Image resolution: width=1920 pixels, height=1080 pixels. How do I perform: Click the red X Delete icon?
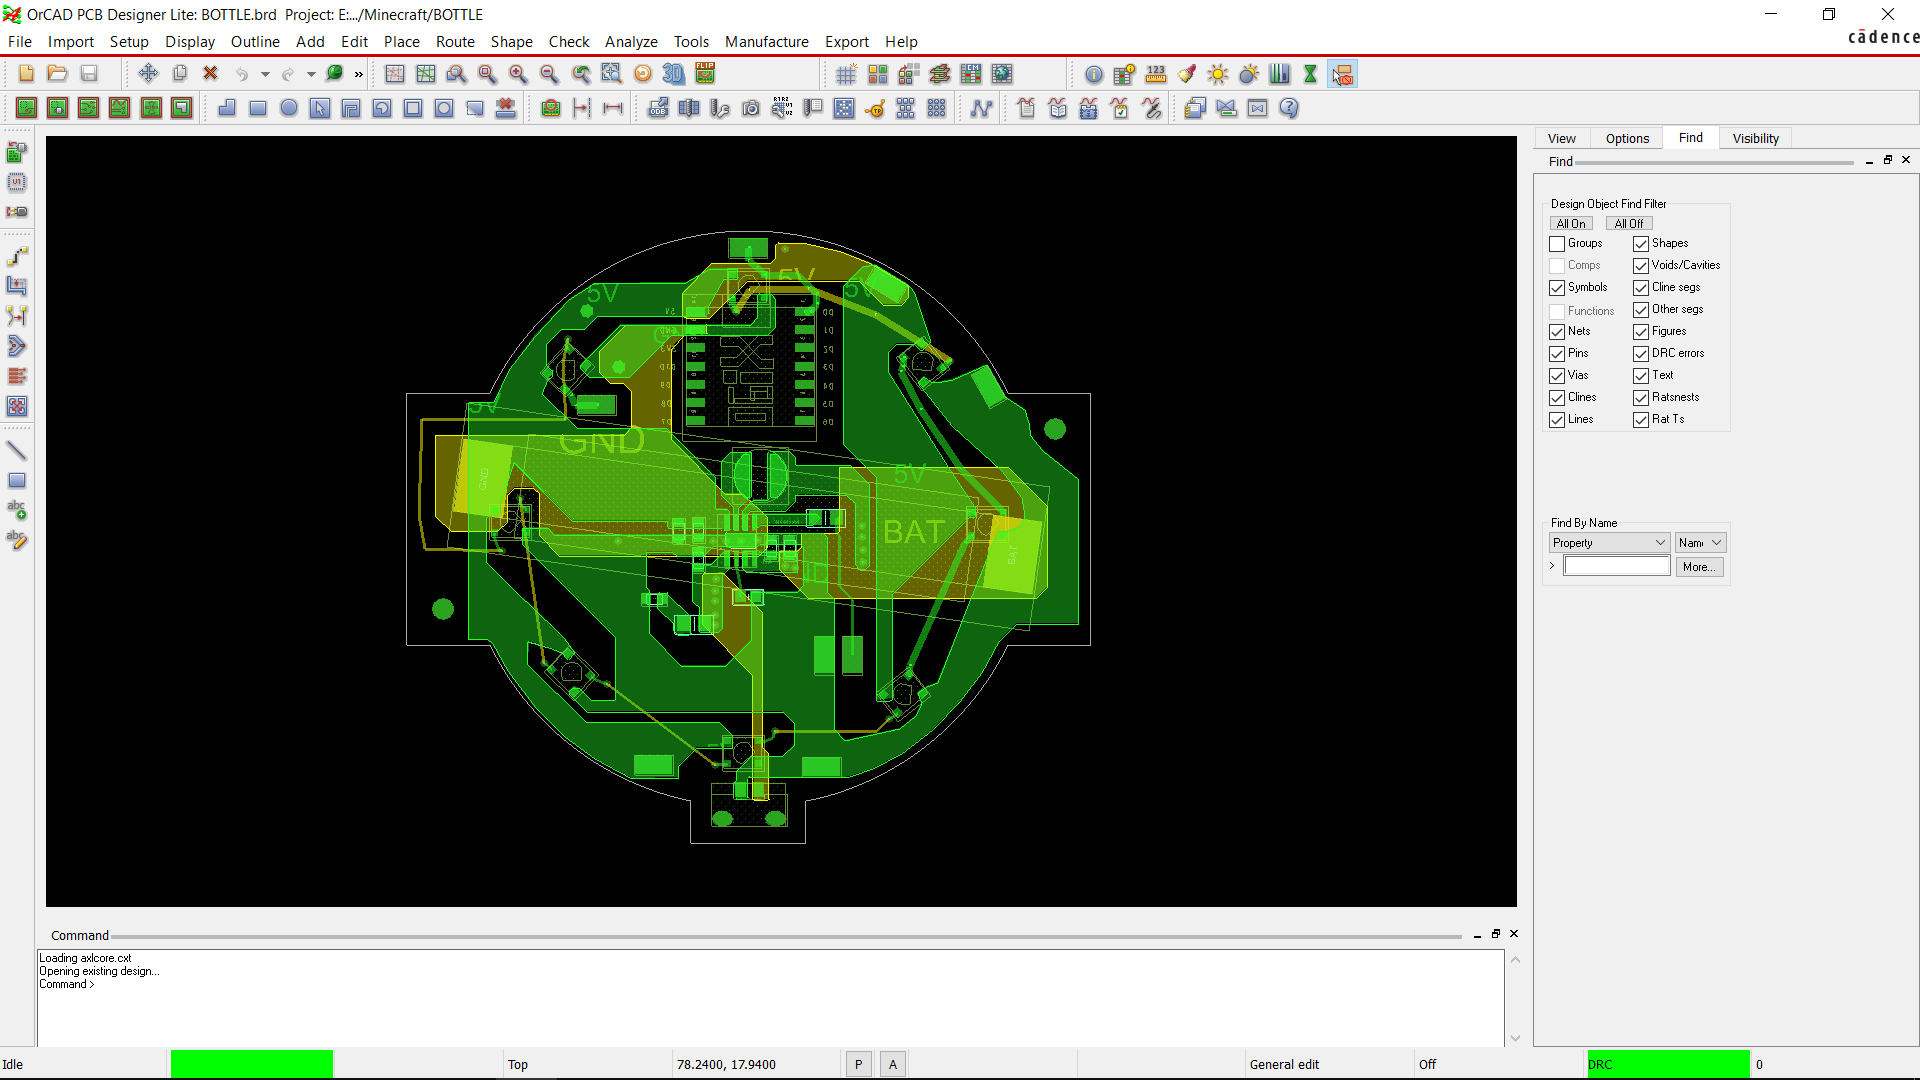point(210,73)
